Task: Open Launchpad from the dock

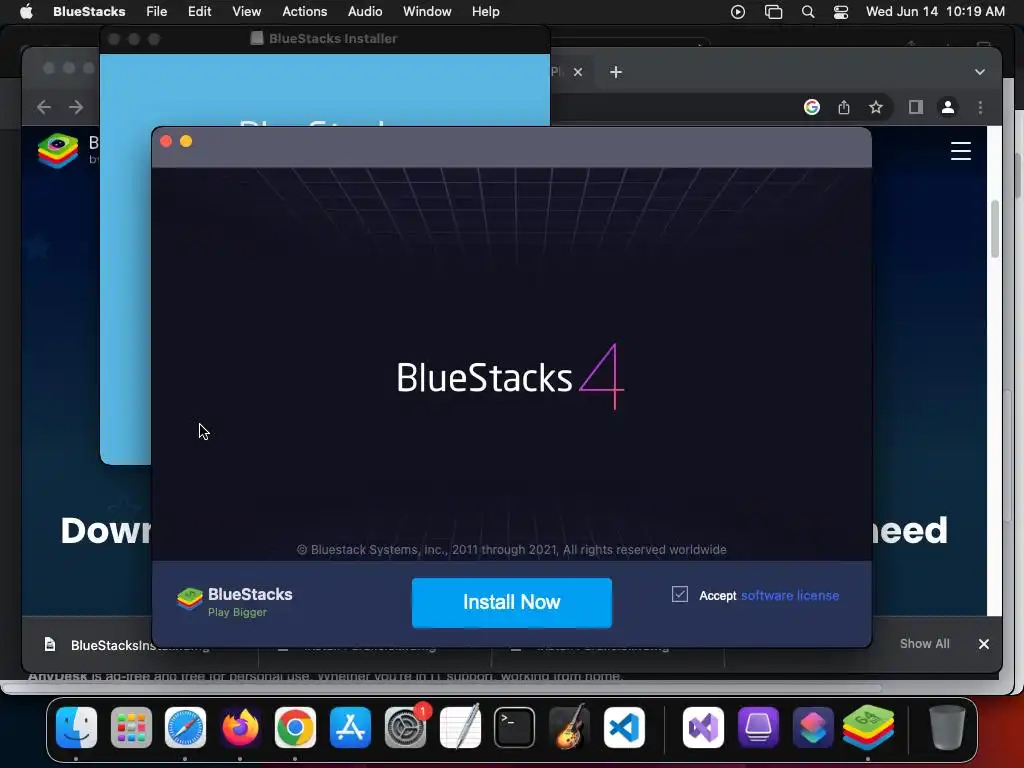Action: (131, 728)
